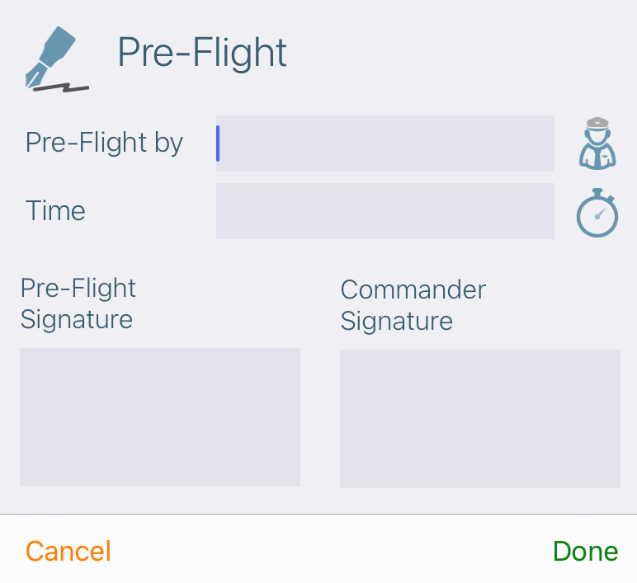Screen dimensions: 637x583
Task: Sign in the right signature pad
Action: click(x=480, y=418)
